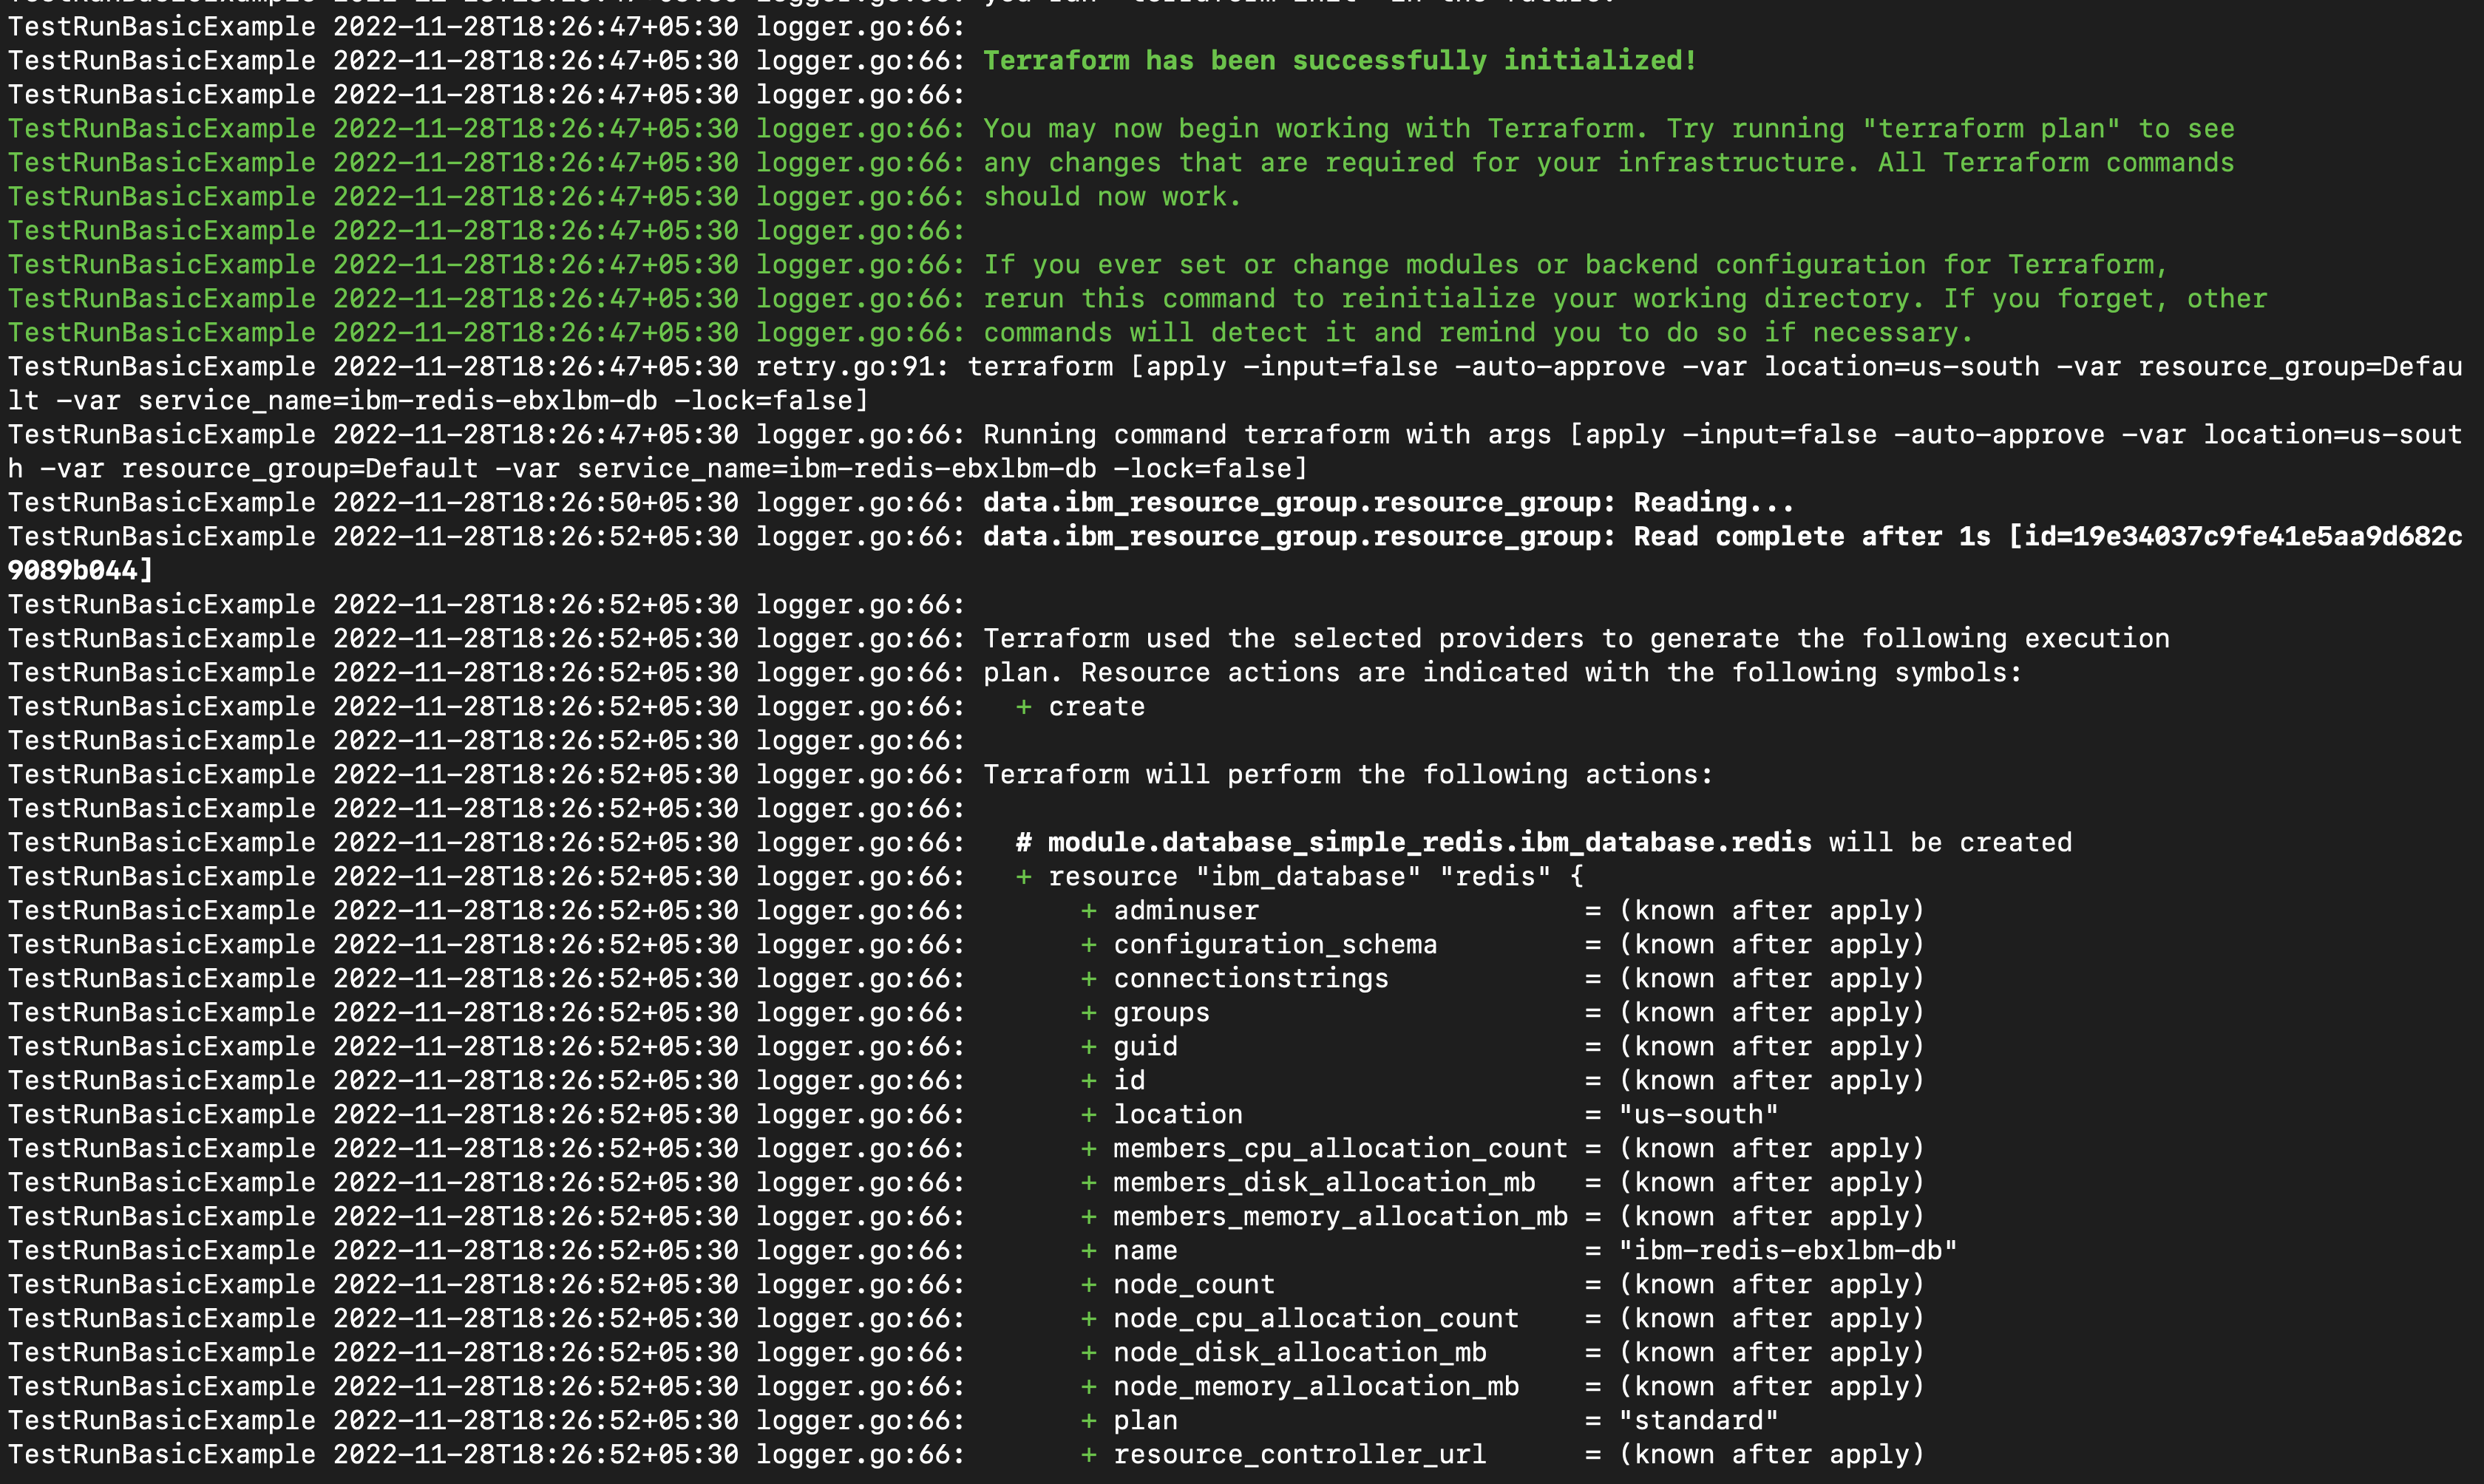The height and width of the screenshot is (1484, 2484).
Task: Click 'Terraform will perform the following actions:' line
Action: 1347,775
